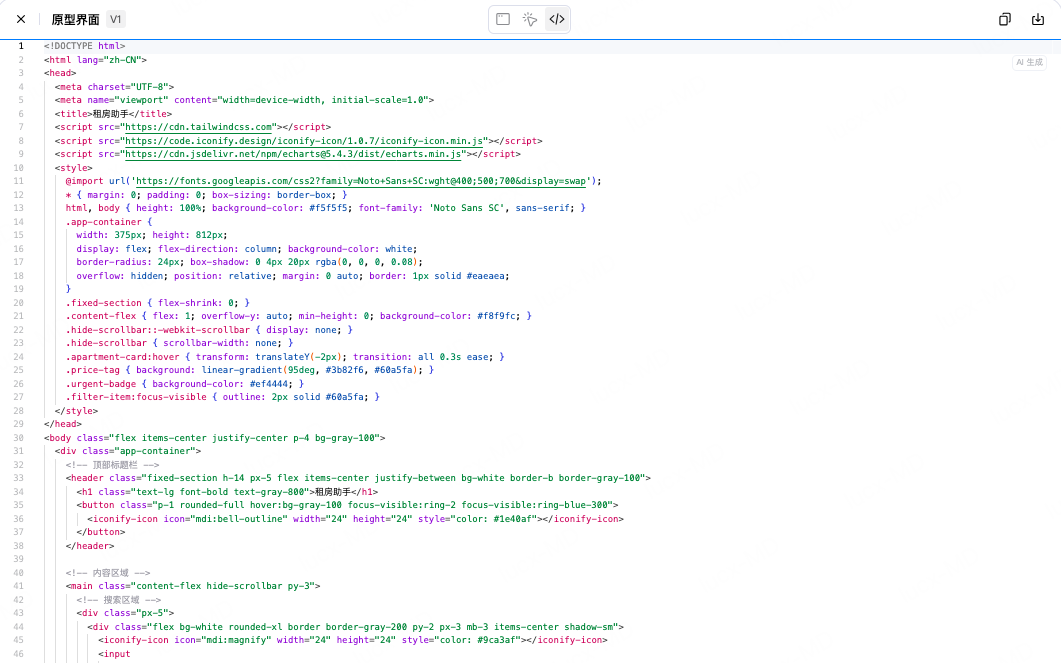1061x663 pixels.
Task: Click the mdi:magnify iconify-icon line
Action: [x=353, y=640]
